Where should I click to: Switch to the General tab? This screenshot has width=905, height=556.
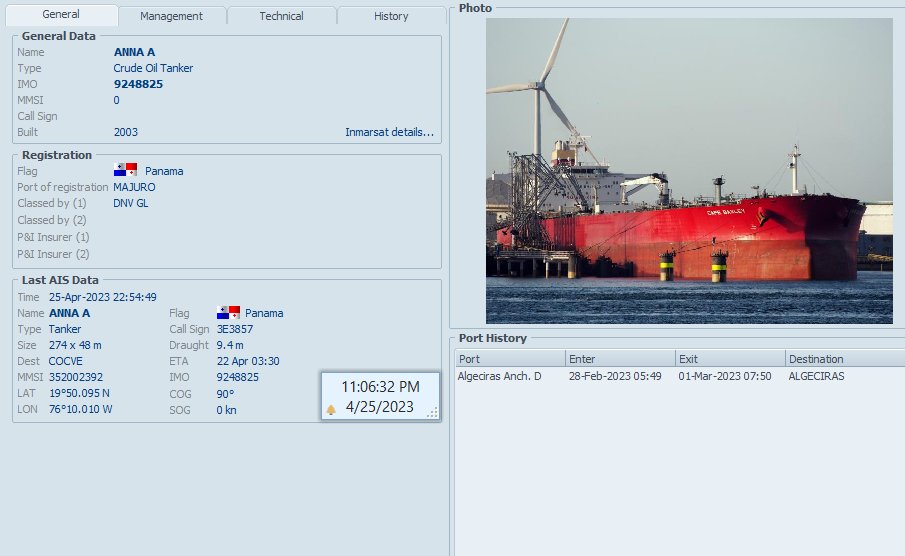tap(61, 14)
